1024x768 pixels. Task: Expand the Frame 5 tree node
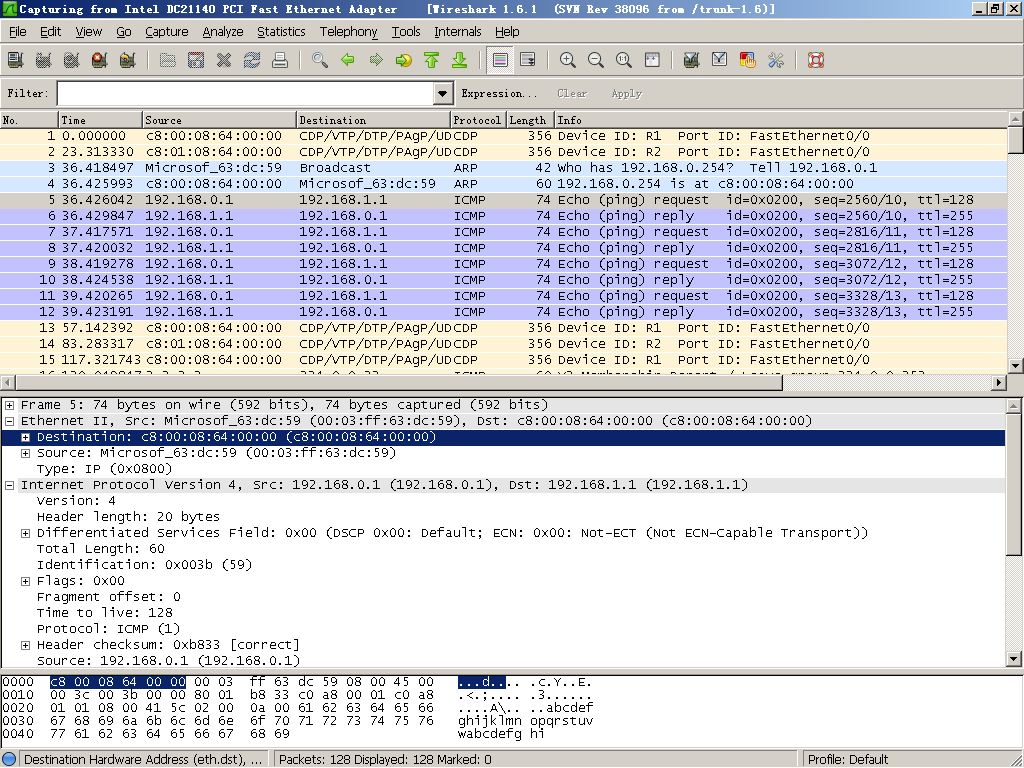tap(10, 405)
